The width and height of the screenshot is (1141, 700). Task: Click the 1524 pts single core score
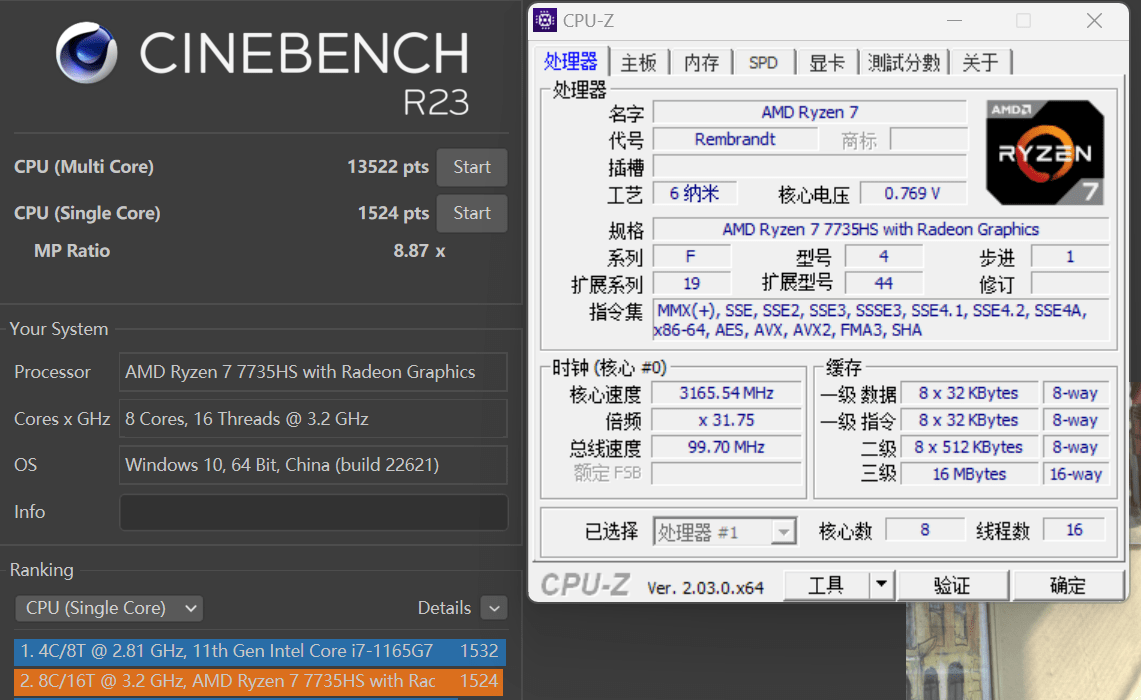393,213
